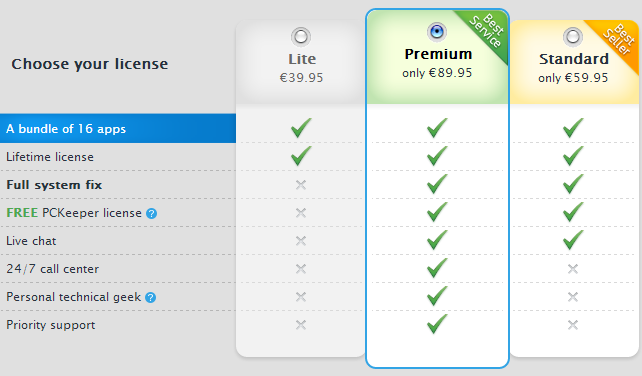Click the Best Service green ribbon

click(486, 32)
